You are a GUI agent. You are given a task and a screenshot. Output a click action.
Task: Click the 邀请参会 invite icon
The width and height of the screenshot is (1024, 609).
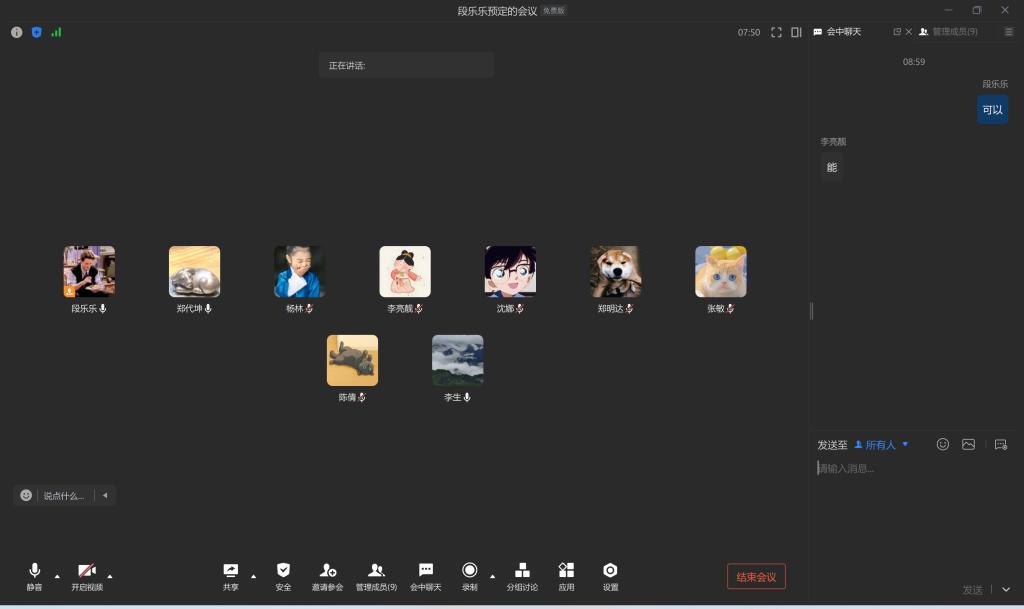tap(327, 571)
